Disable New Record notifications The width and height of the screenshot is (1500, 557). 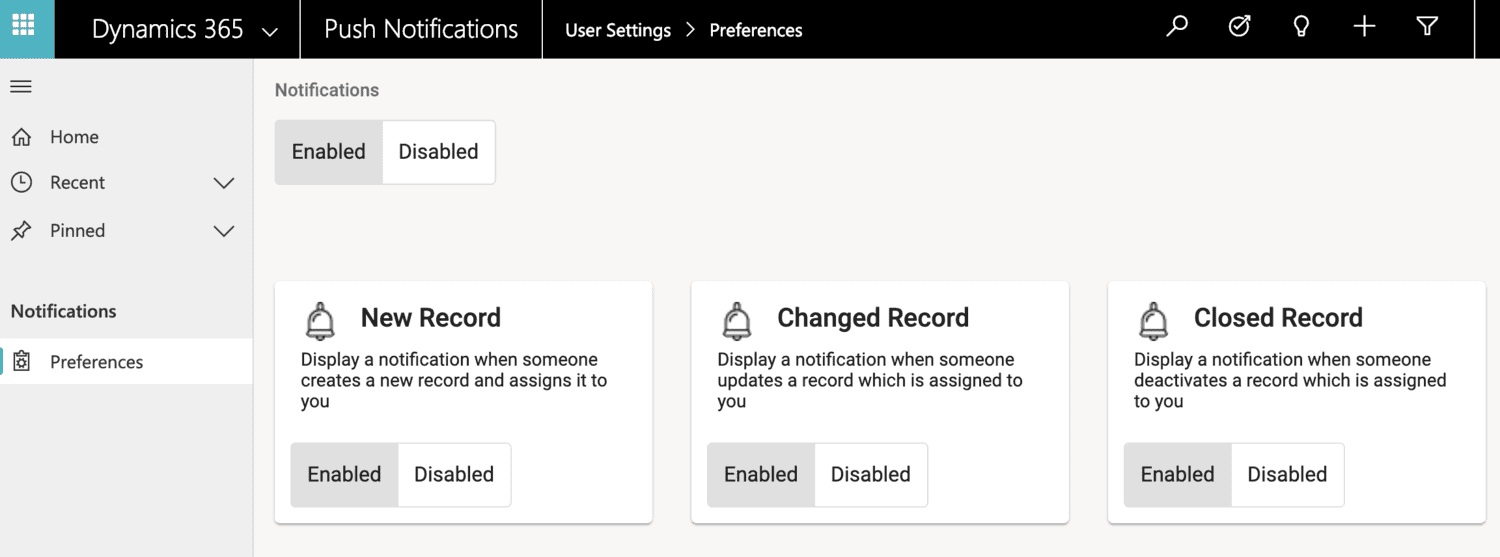(x=454, y=475)
